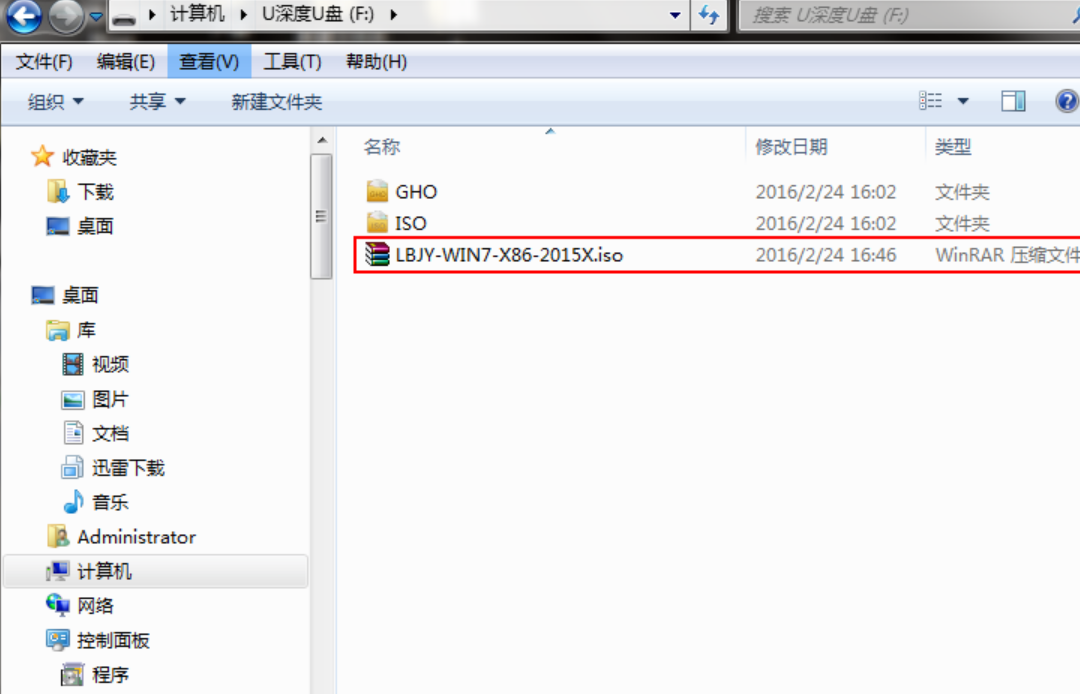Click the change view icon
1080x694 pixels.
[x=931, y=101]
